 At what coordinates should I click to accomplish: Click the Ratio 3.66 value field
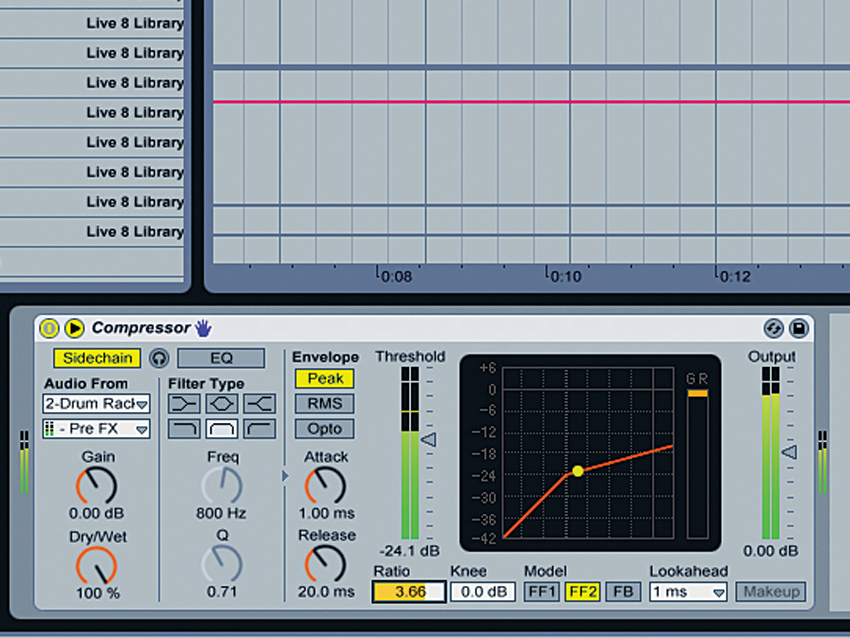tap(409, 592)
